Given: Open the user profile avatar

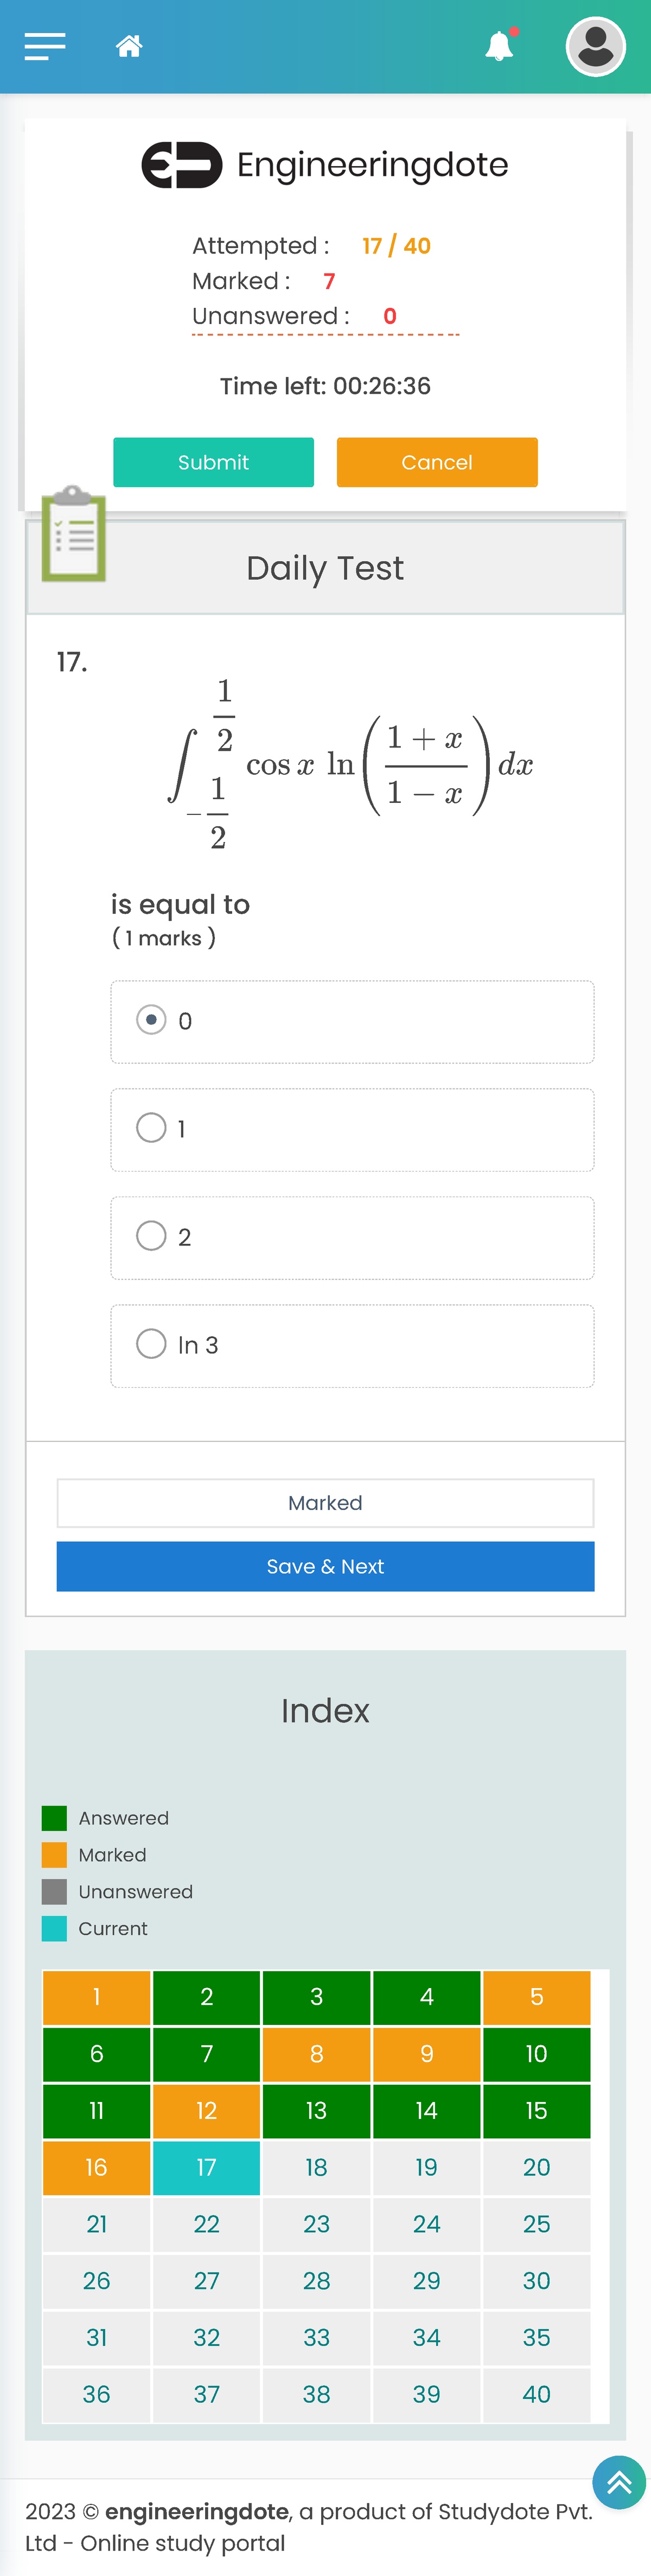Looking at the screenshot, I should 595,46.
